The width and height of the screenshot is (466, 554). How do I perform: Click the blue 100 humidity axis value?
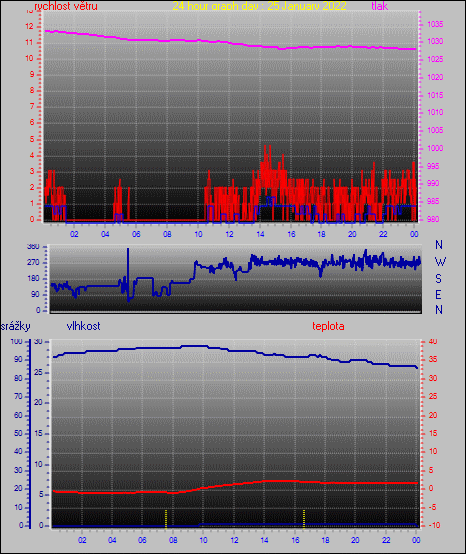click(x=16, y=341)
